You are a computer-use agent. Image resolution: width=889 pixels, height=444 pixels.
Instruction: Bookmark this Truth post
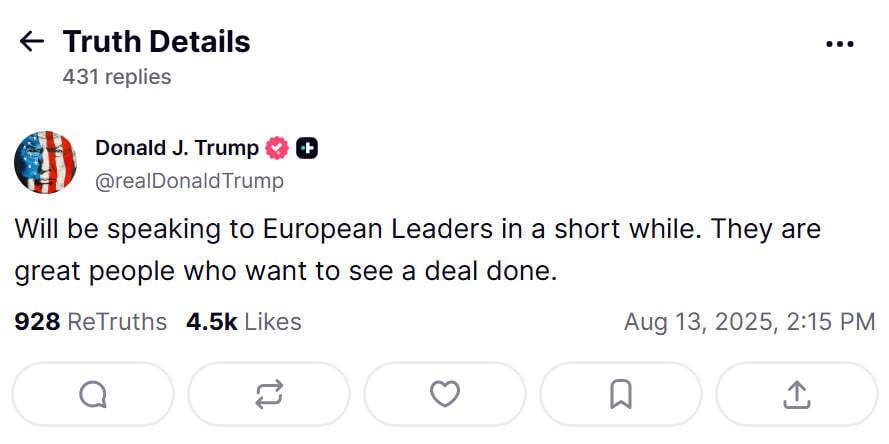click(620, 395)
